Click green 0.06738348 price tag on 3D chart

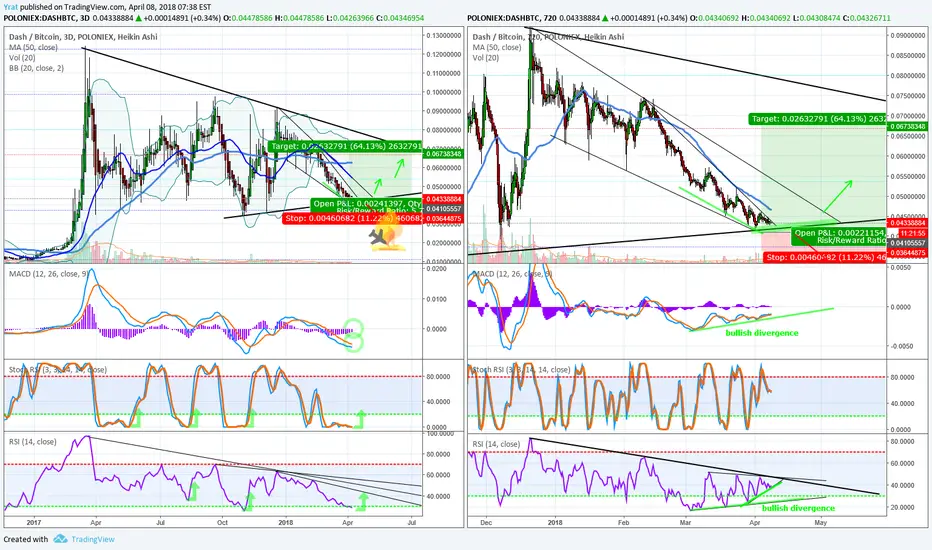443,153
